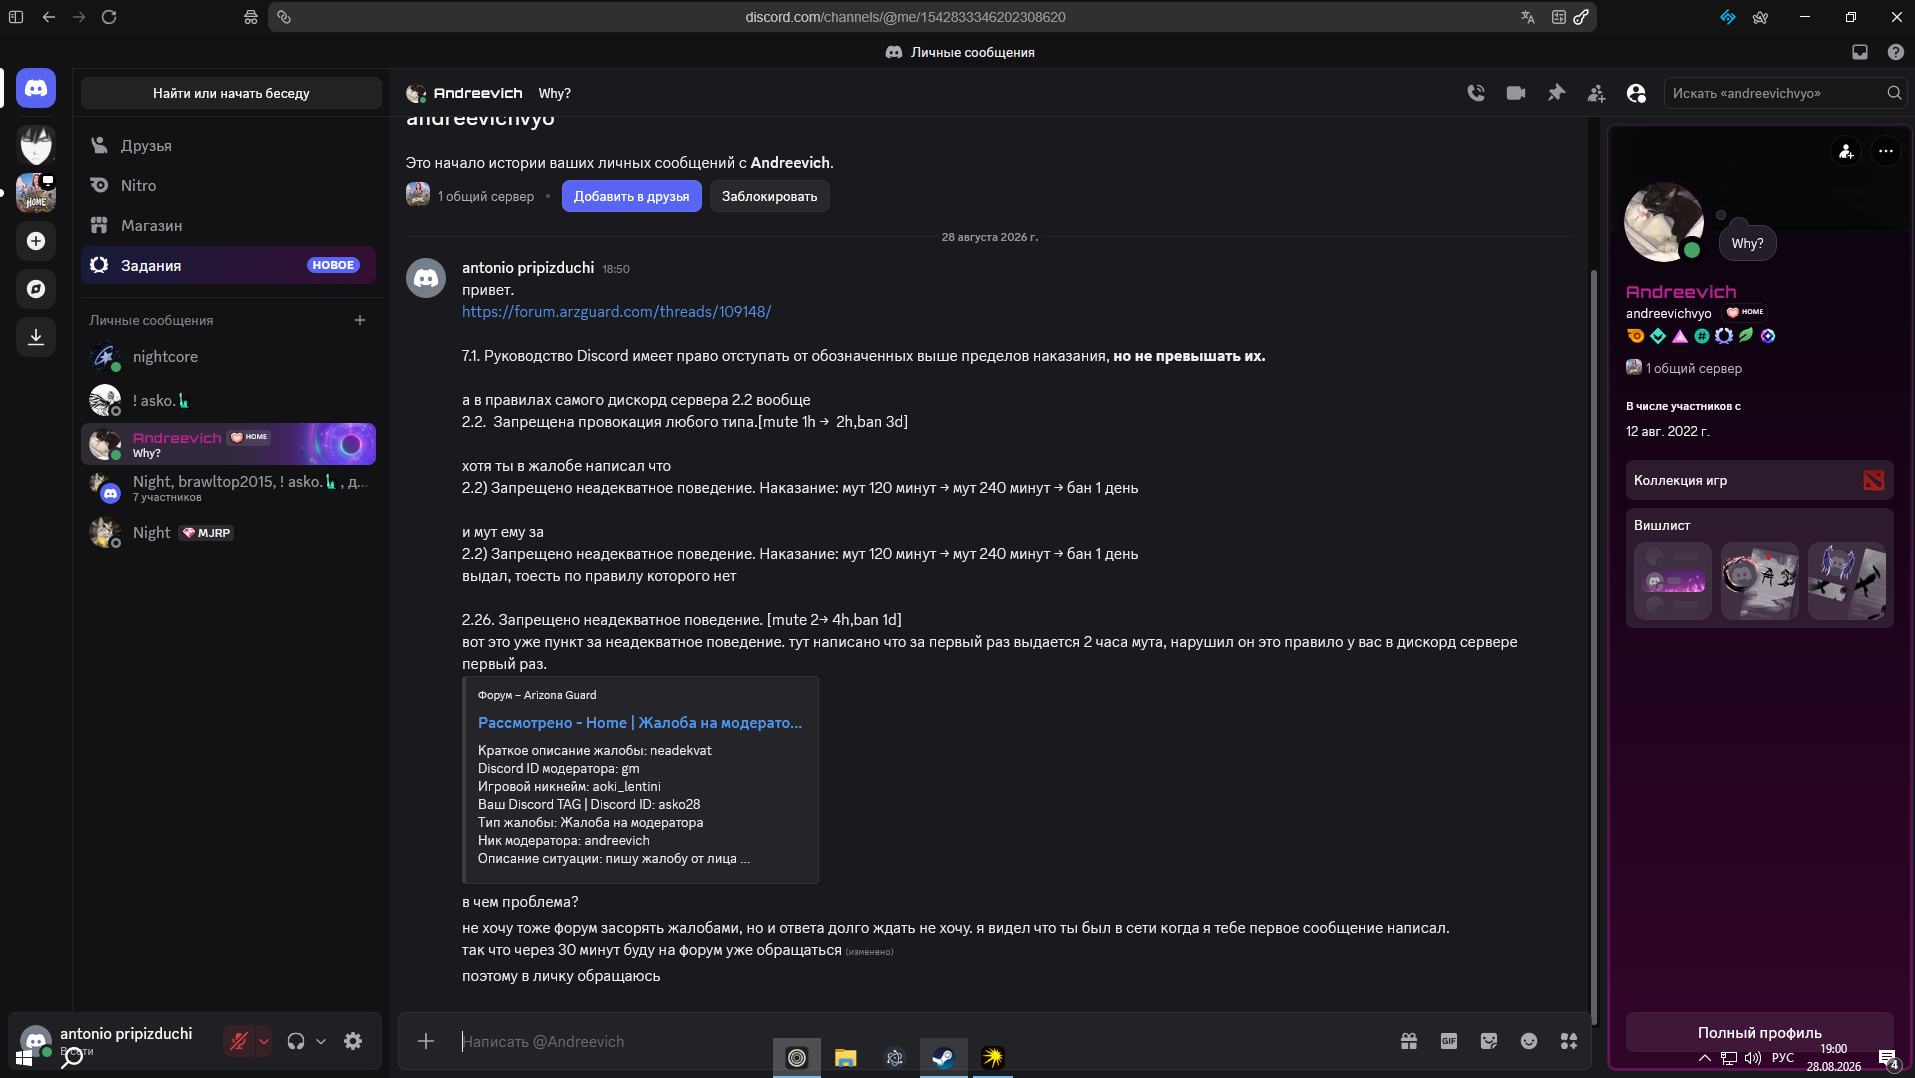The width and height of the screenshot is (1915, 1078).
Task: Click the Add Friend button
Action: 631,196
